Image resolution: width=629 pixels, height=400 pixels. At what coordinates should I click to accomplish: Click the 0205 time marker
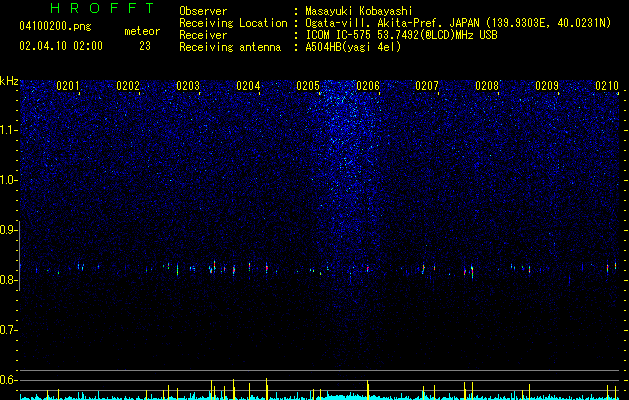[x=308, y=86]
